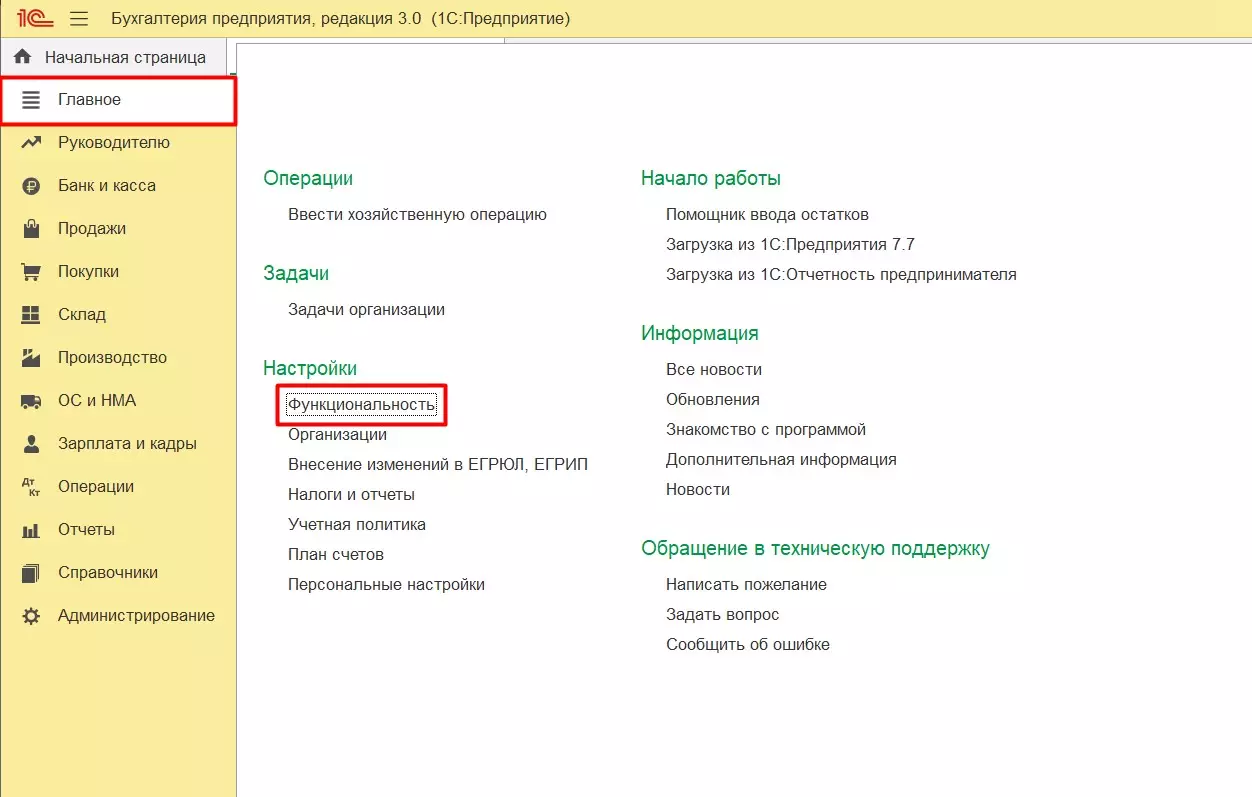The image size is (1252, 797).
Task: Click the gear icon for Администрирование
Action: (x=31, y=616)
